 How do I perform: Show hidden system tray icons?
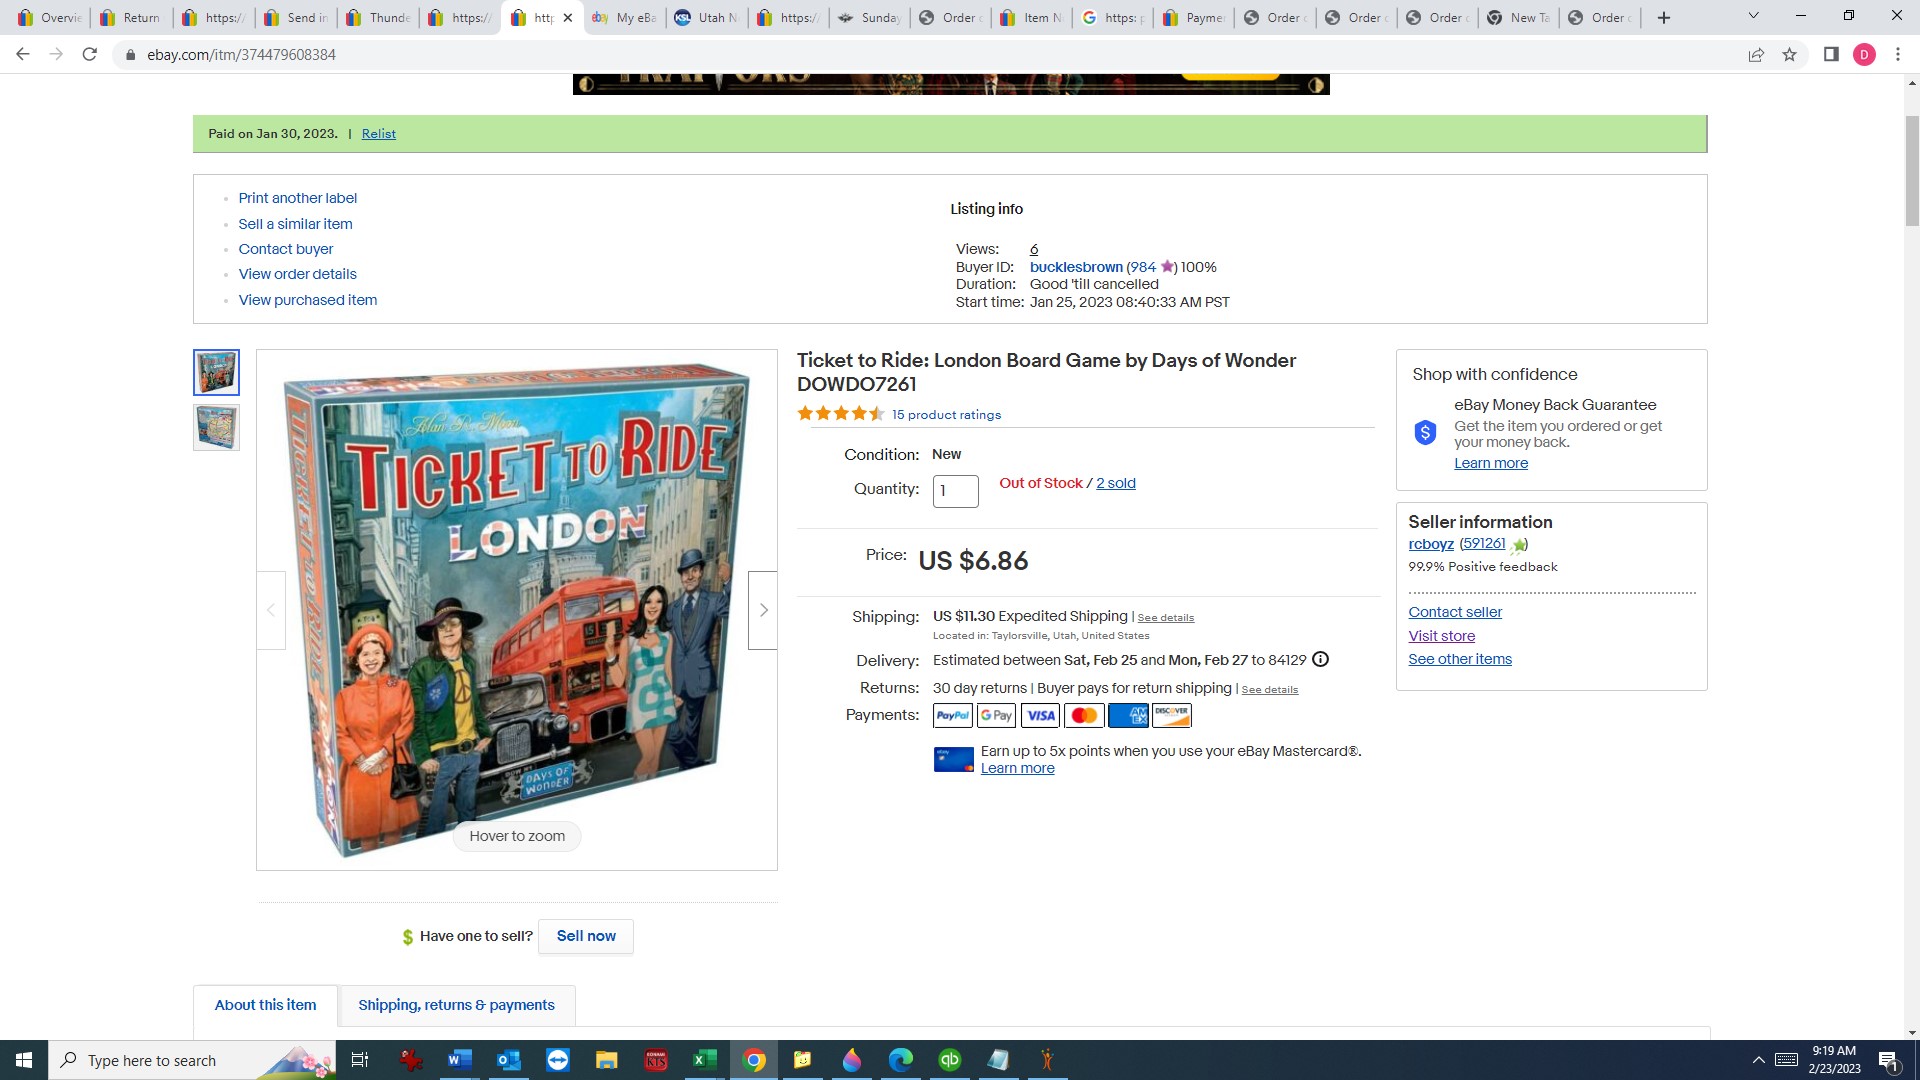click(1758, 1060)
